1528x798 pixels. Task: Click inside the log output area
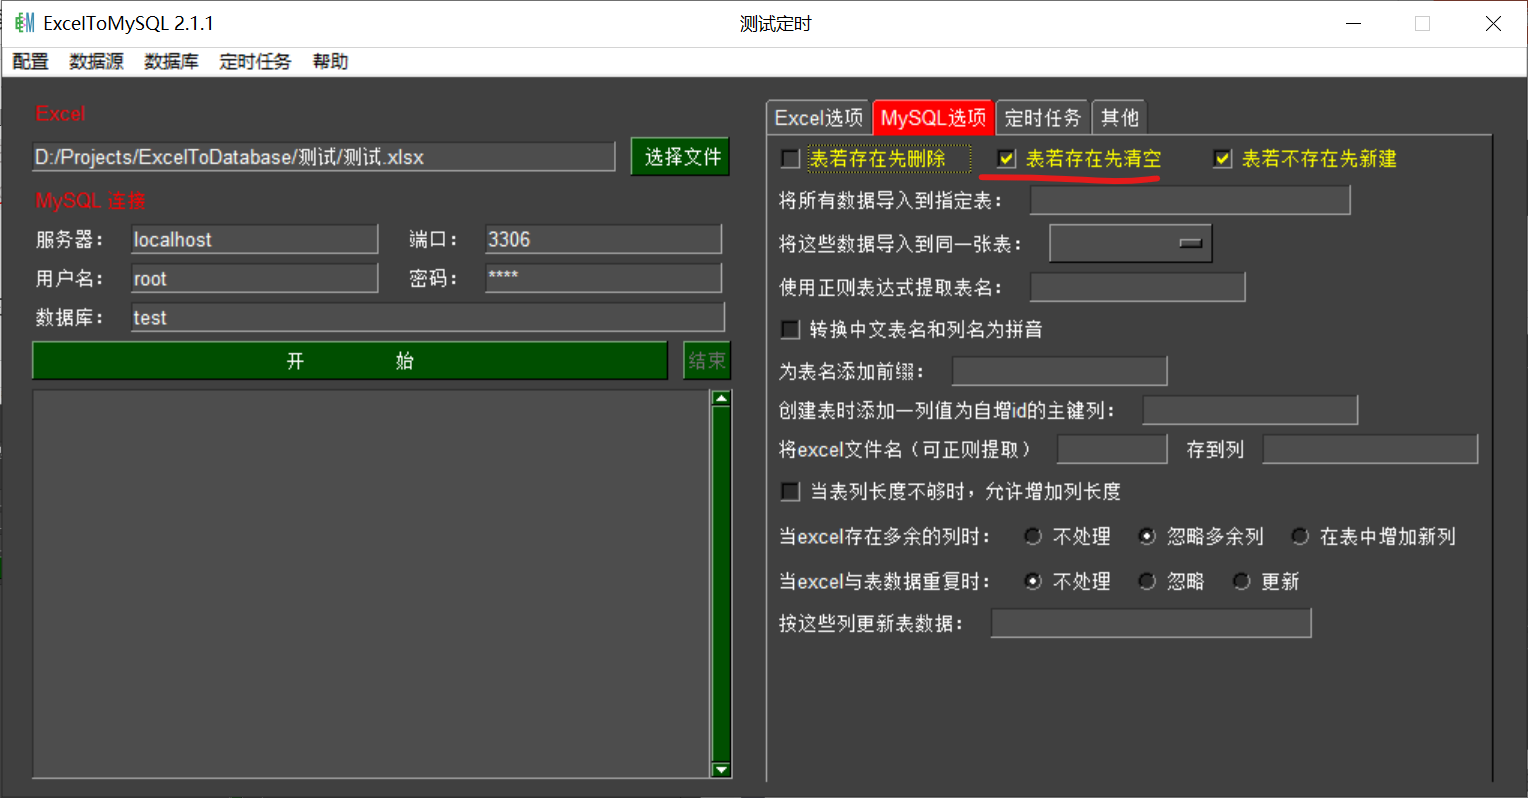tap(370, 584)
